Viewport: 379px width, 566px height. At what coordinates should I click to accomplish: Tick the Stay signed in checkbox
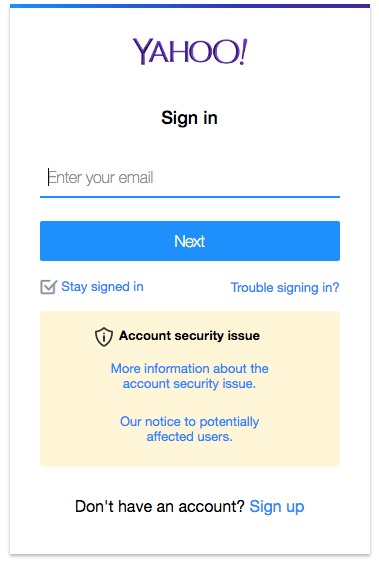(48, 287)
